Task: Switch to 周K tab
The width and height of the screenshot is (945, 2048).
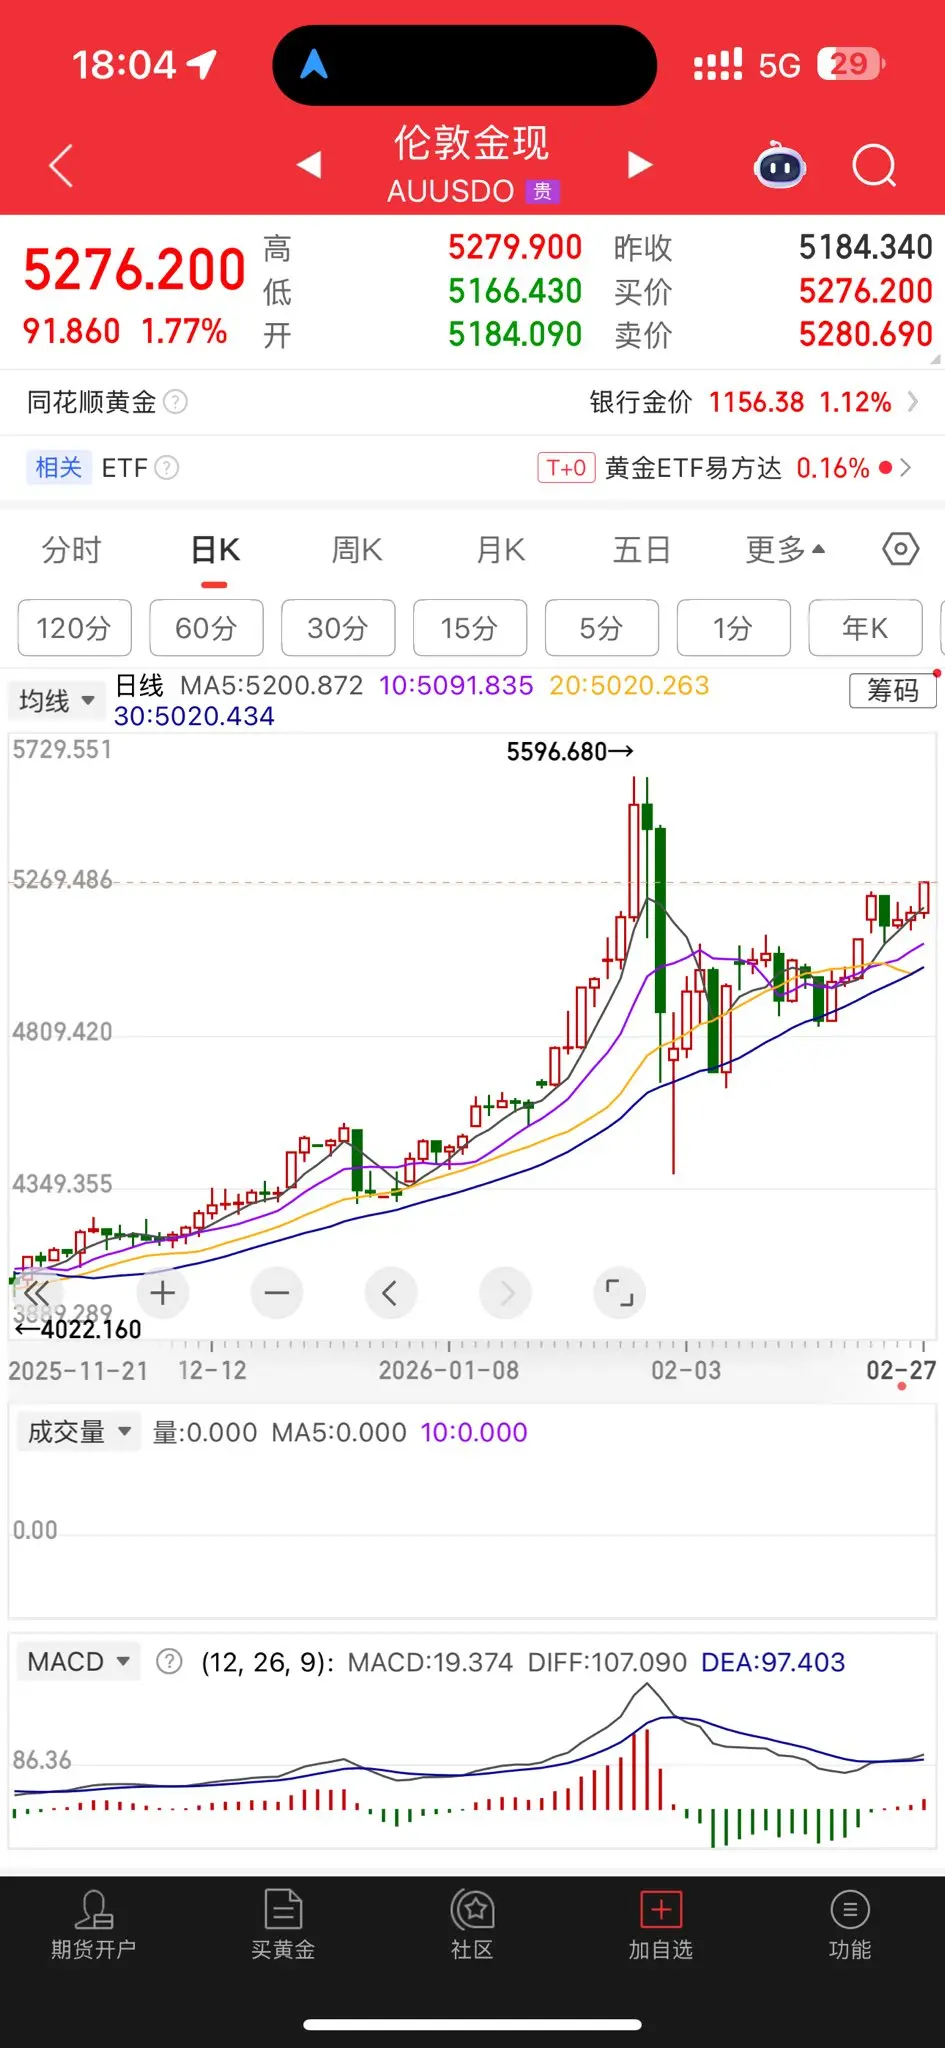Action: tap(357, 549)
